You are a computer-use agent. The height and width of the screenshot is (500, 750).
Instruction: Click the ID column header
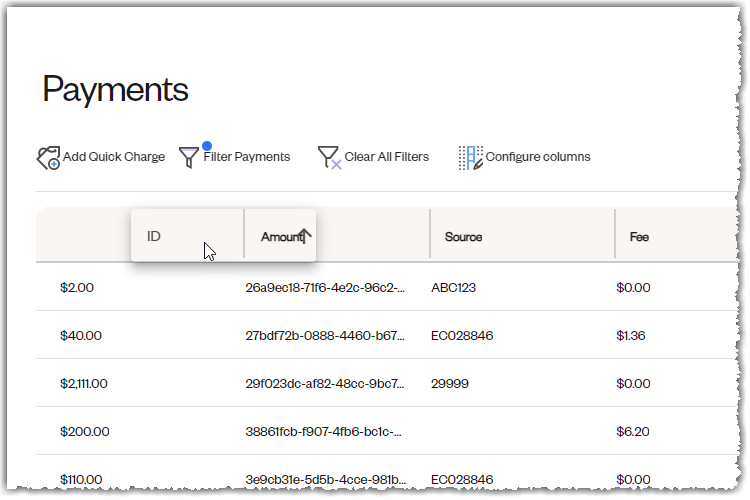(x=188, y=235)
